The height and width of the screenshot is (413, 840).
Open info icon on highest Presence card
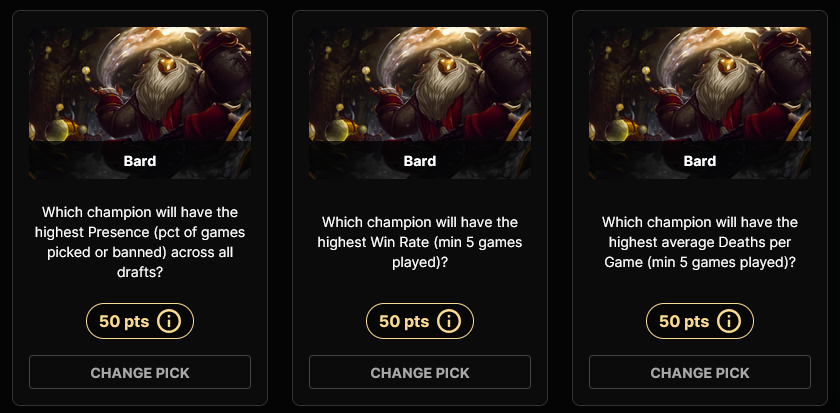pyautogui.click(x=169, y=321)
